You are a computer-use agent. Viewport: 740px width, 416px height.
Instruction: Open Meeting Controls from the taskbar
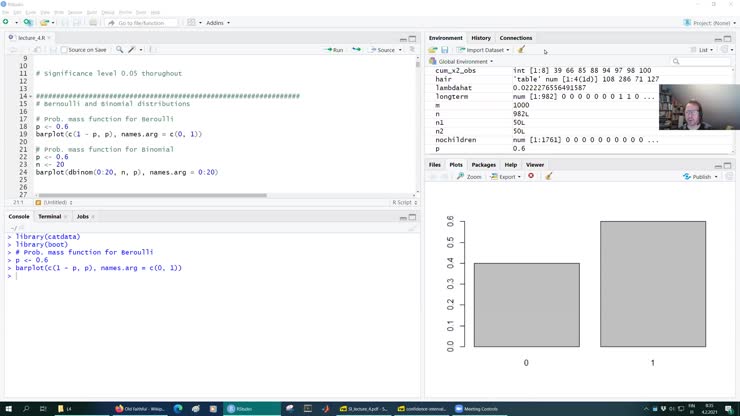(x=479, y=409)
